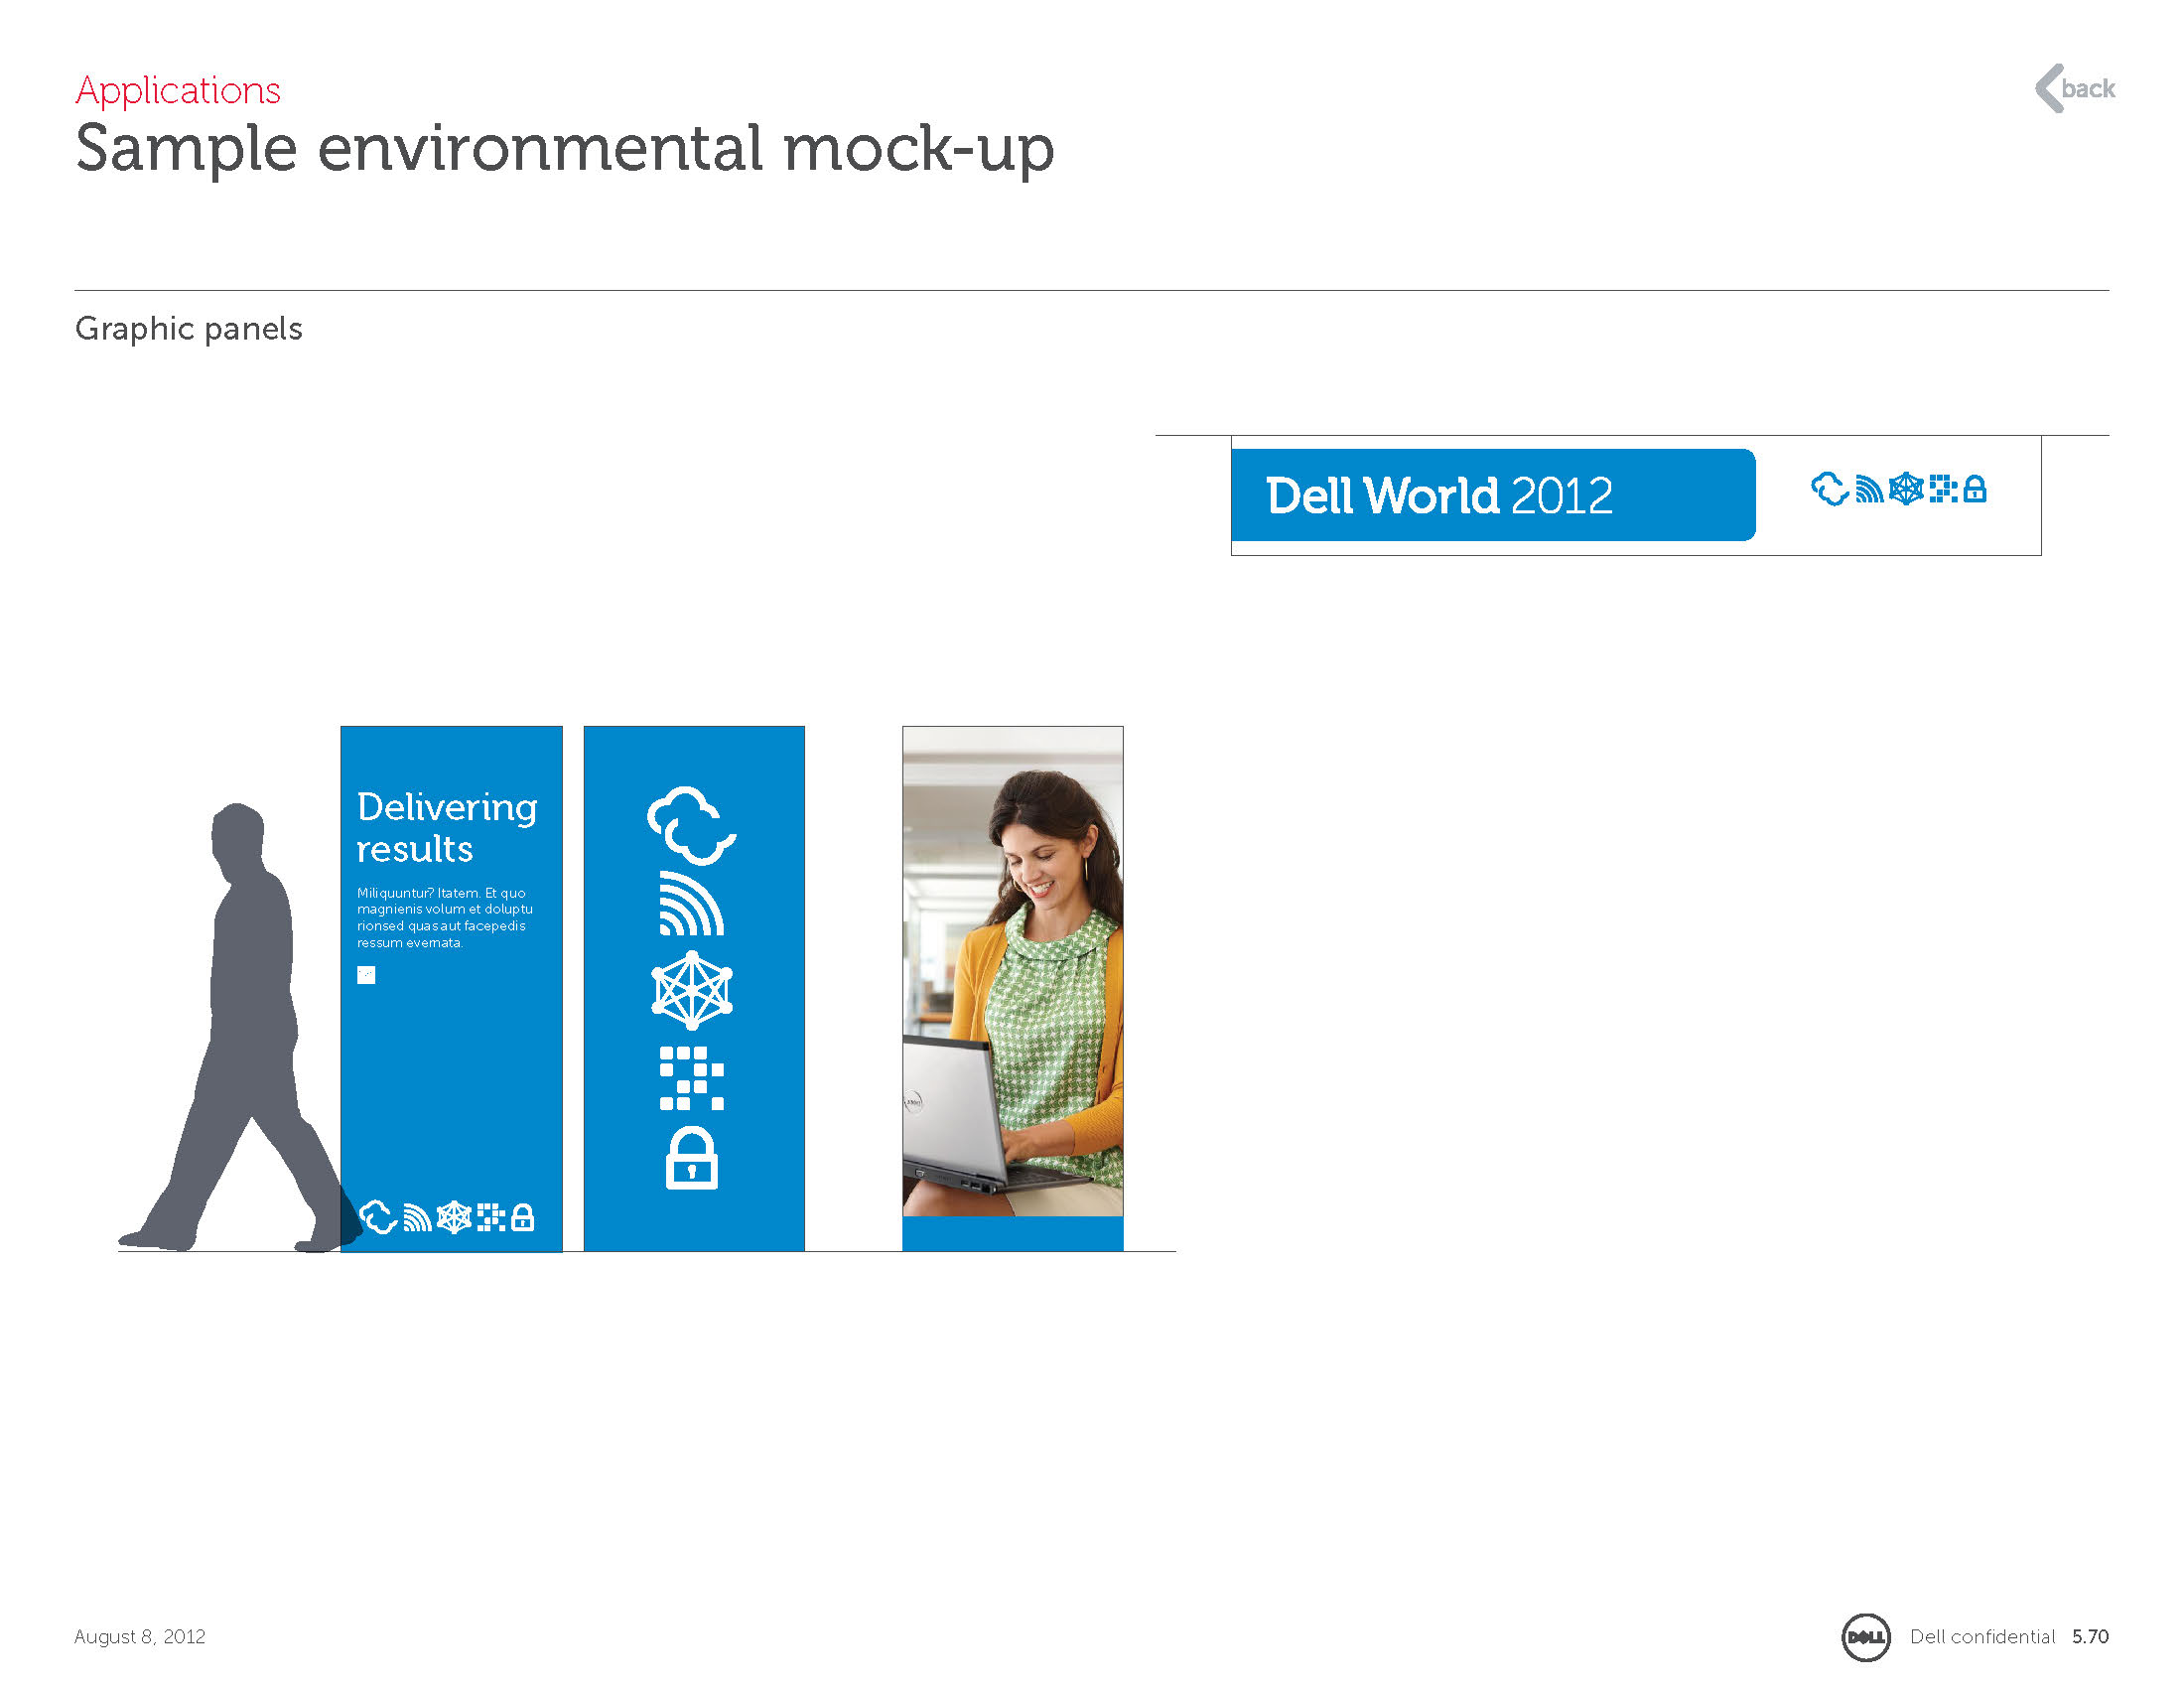Click the Applications section link
The image size is (2184, 1688).
point(178,91)
